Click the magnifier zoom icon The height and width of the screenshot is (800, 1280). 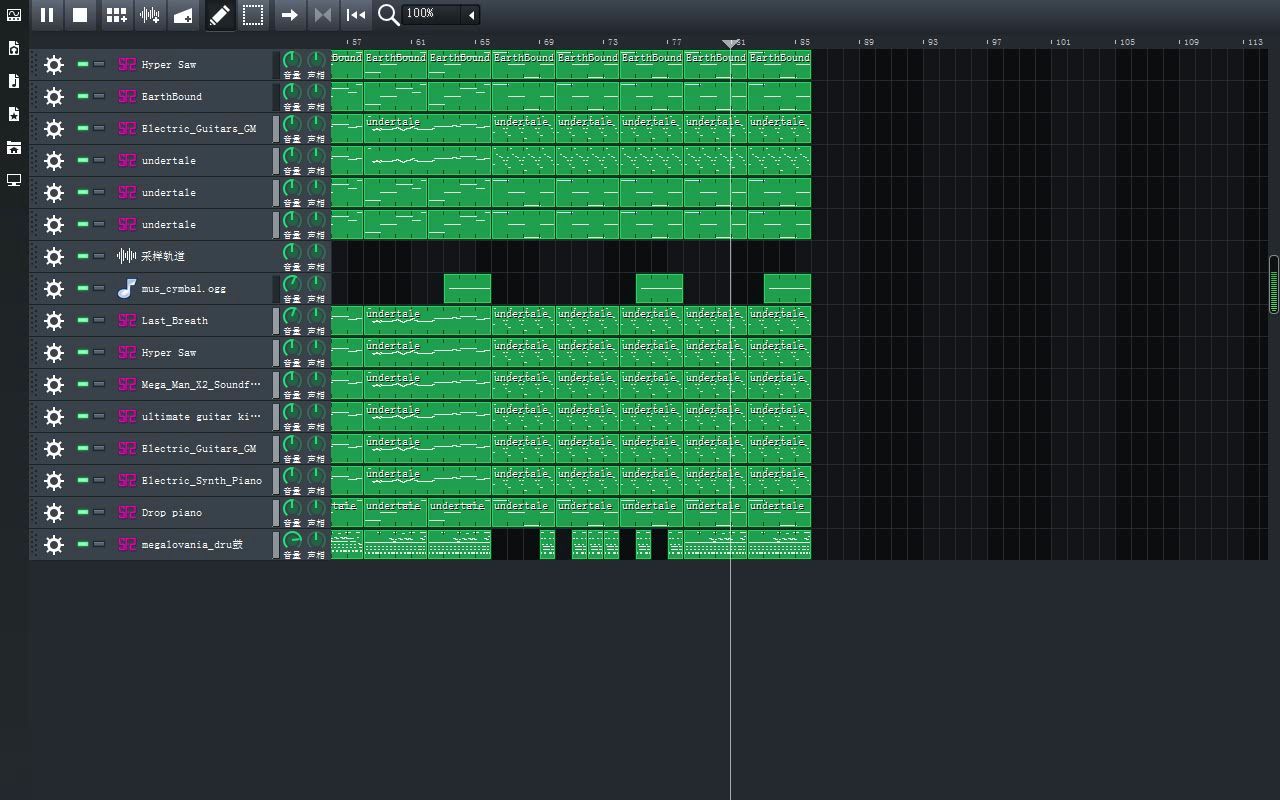click(388, 15)
